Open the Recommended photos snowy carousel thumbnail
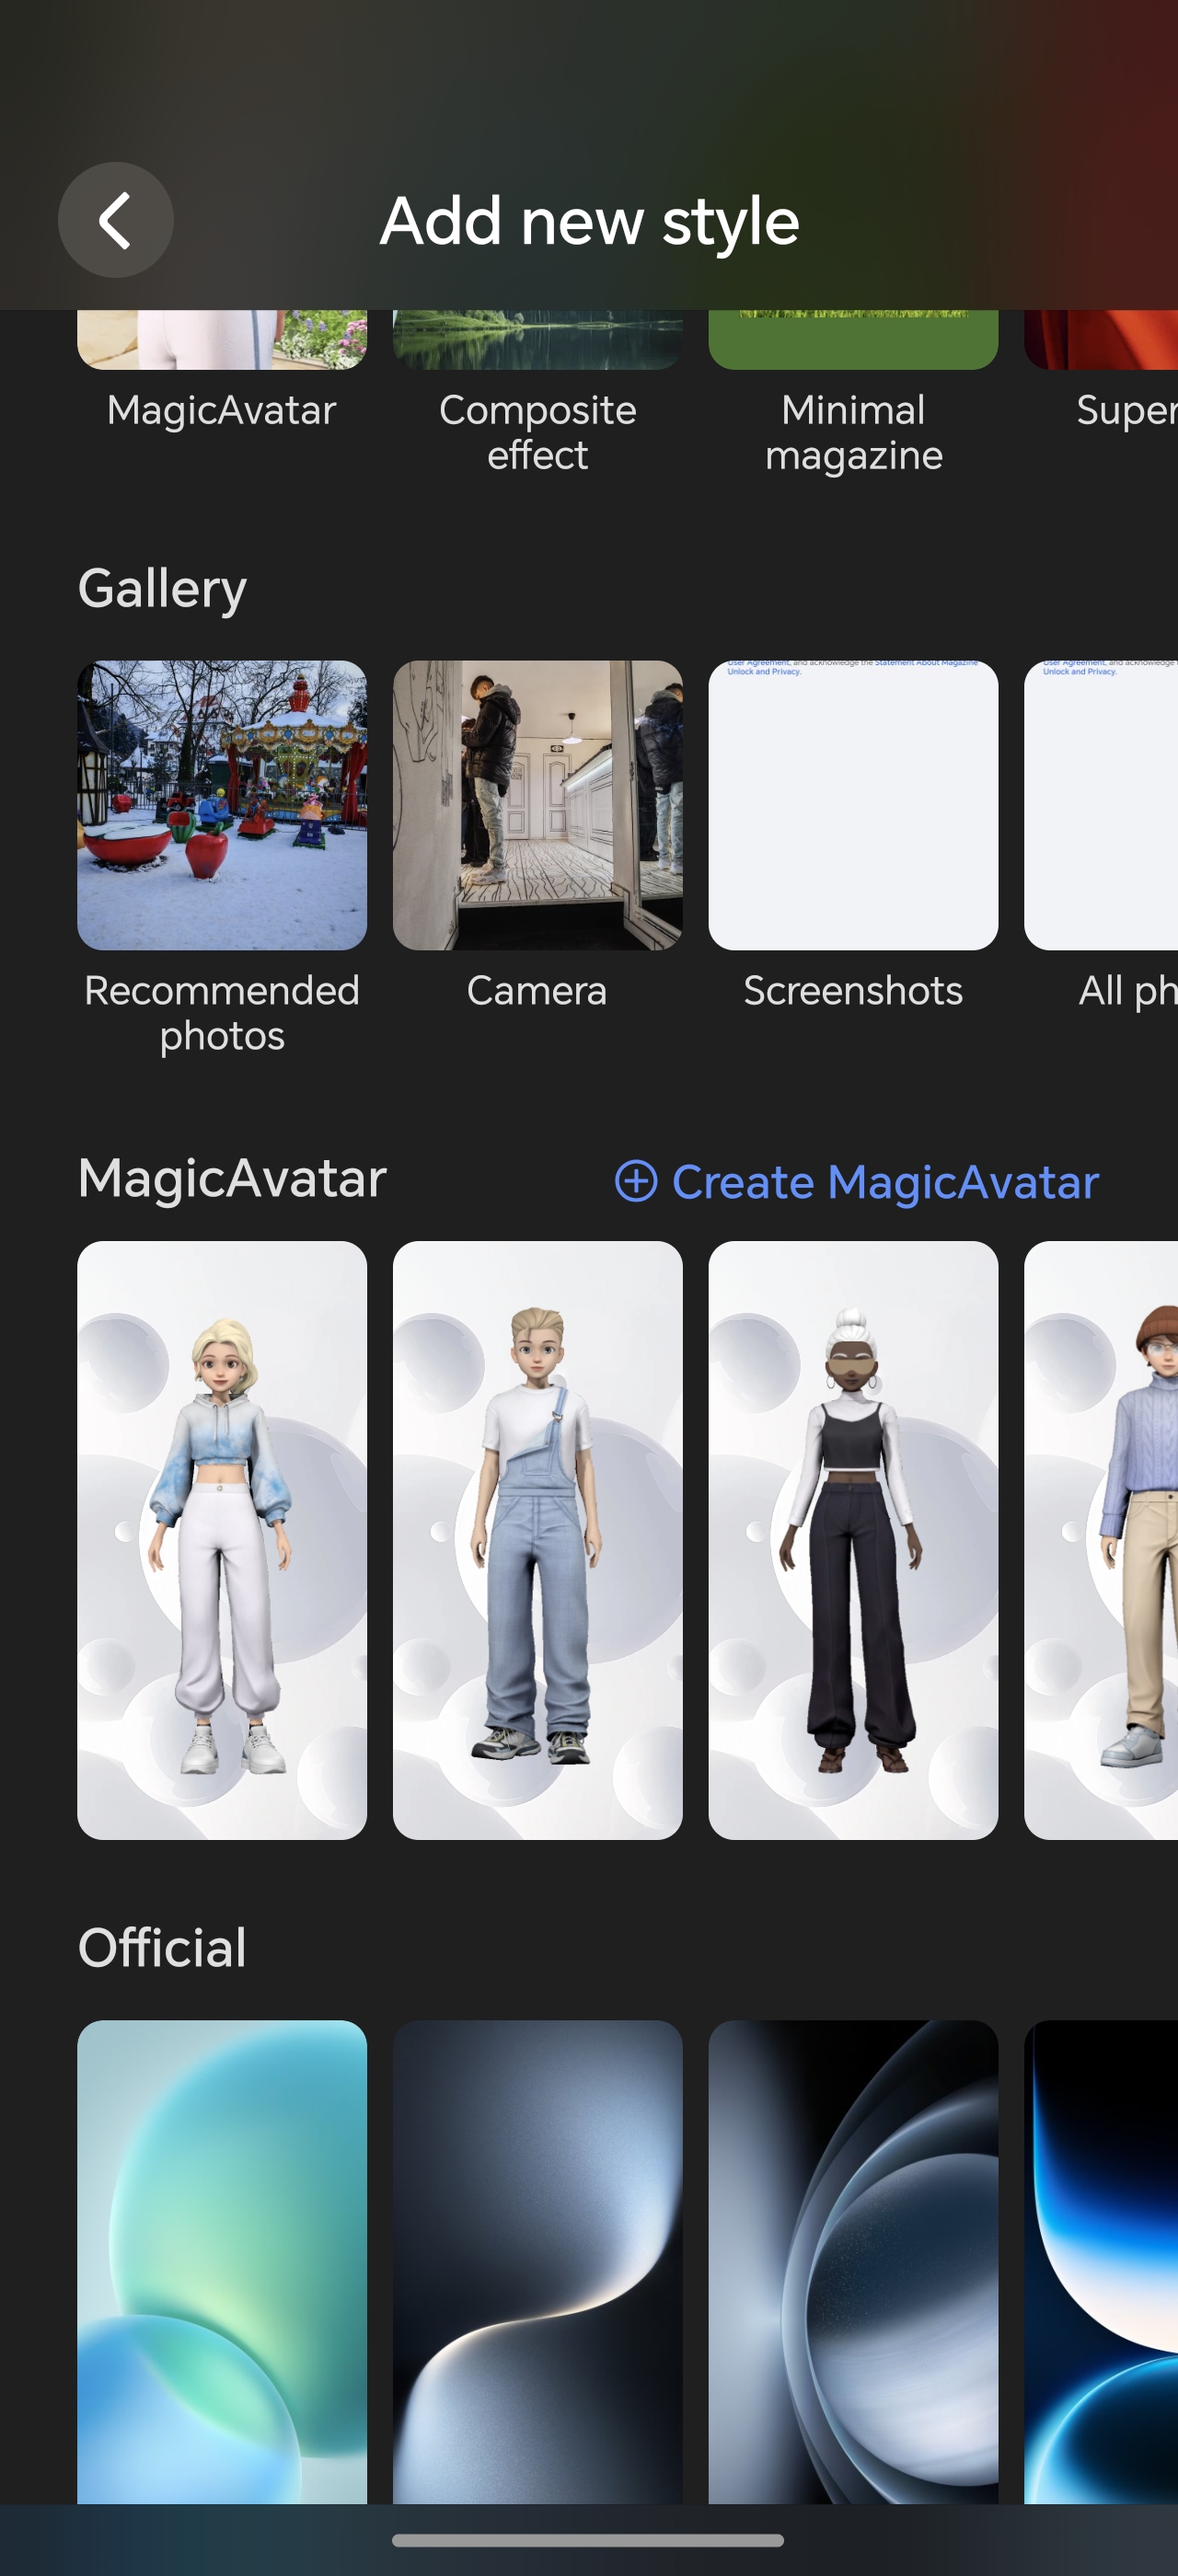Screen dimensions: 1178x2576 pyautogui.click(x=222, y=805)
